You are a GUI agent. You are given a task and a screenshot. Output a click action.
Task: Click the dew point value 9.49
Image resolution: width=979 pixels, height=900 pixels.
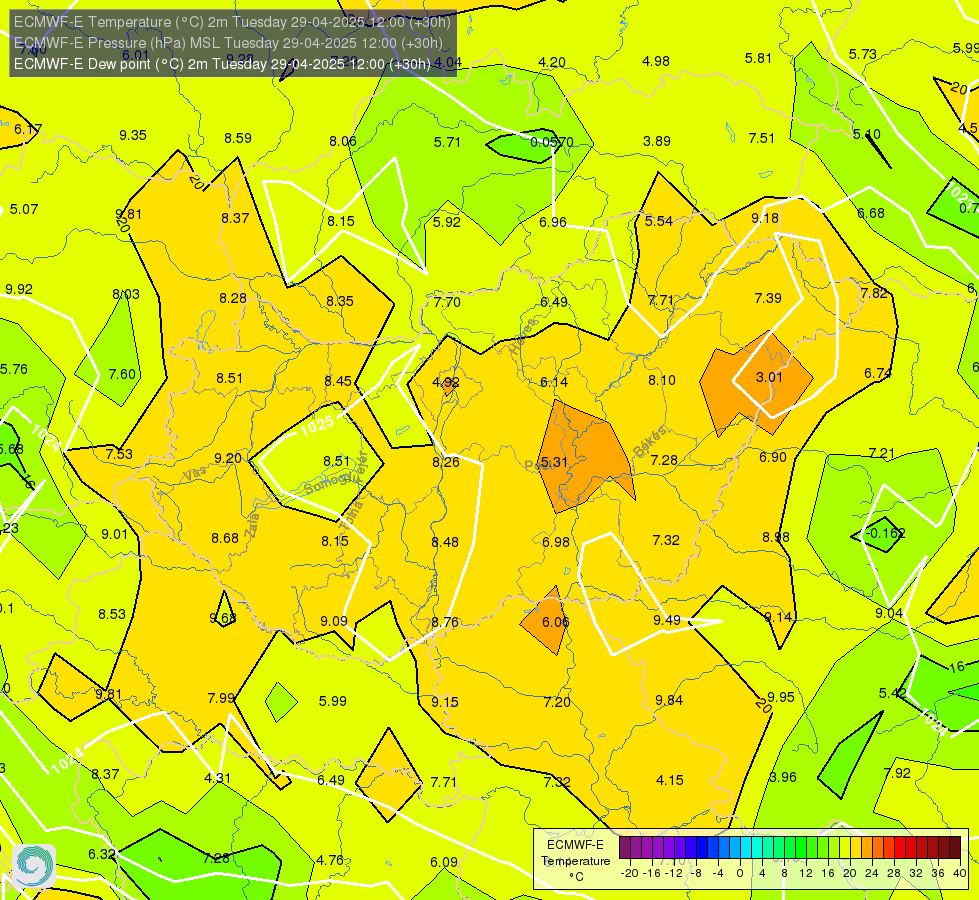[x=667, y=620]
